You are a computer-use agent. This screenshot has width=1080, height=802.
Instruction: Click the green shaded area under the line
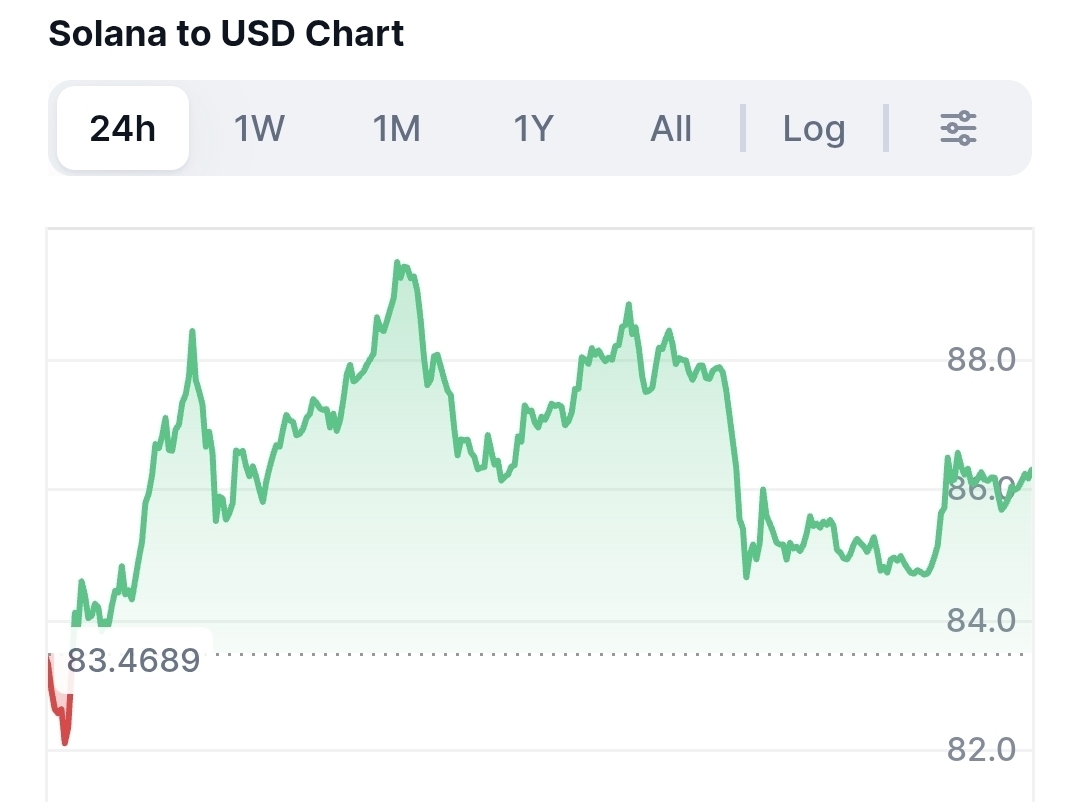pos(500,560)
